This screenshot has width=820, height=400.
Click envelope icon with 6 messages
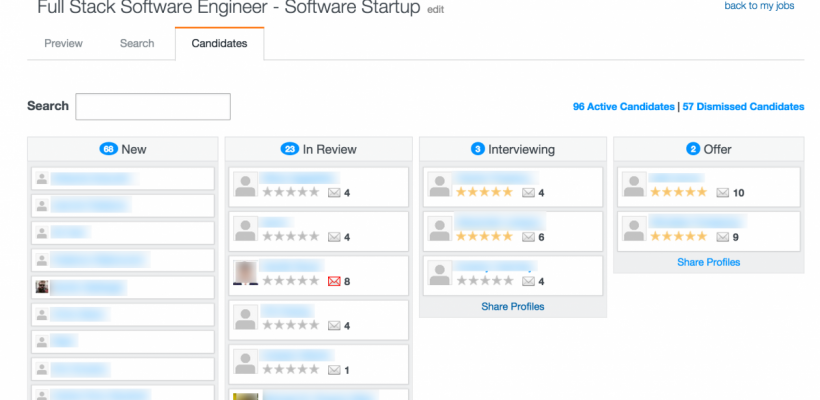[x=528, y=237]
